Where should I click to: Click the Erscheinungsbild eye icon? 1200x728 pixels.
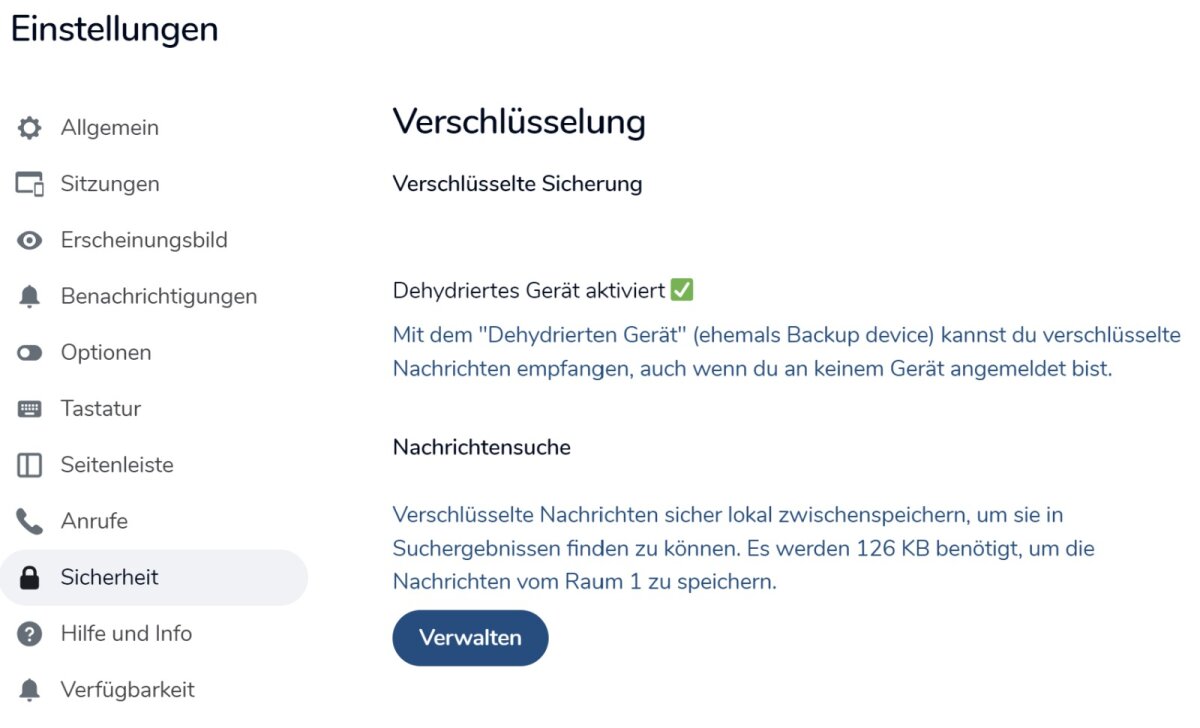tap(30, 241)
